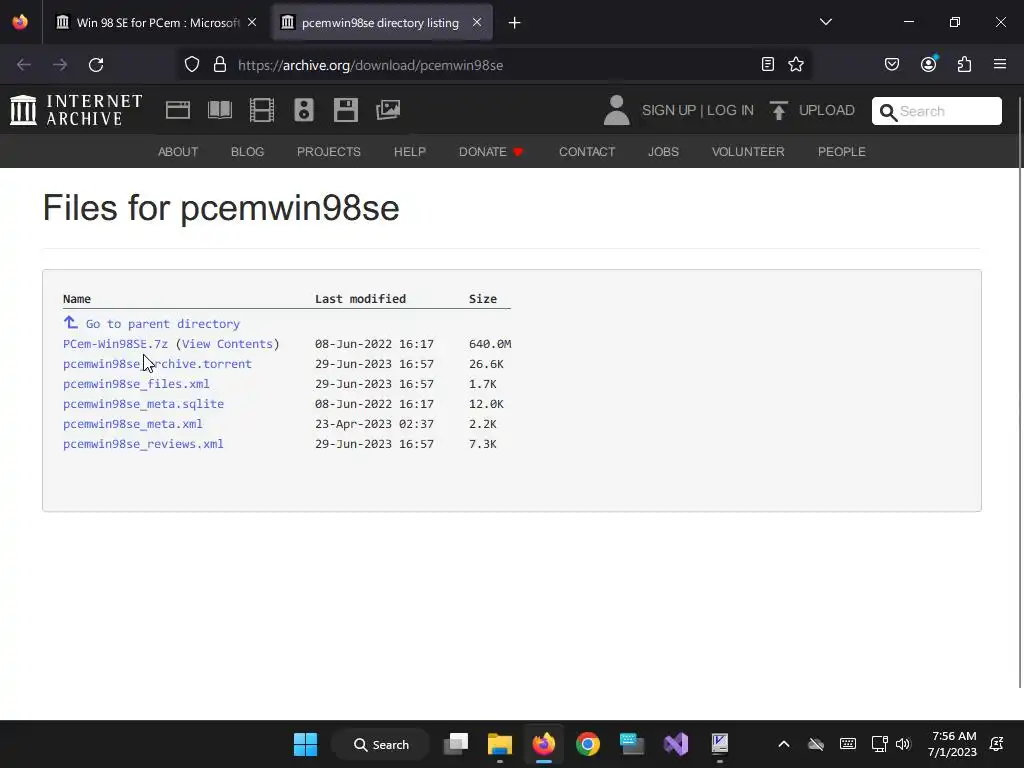Open pcemwin98se_meta.xml
The width and height of the screenshot is (1024, 768).
(133, 424)
